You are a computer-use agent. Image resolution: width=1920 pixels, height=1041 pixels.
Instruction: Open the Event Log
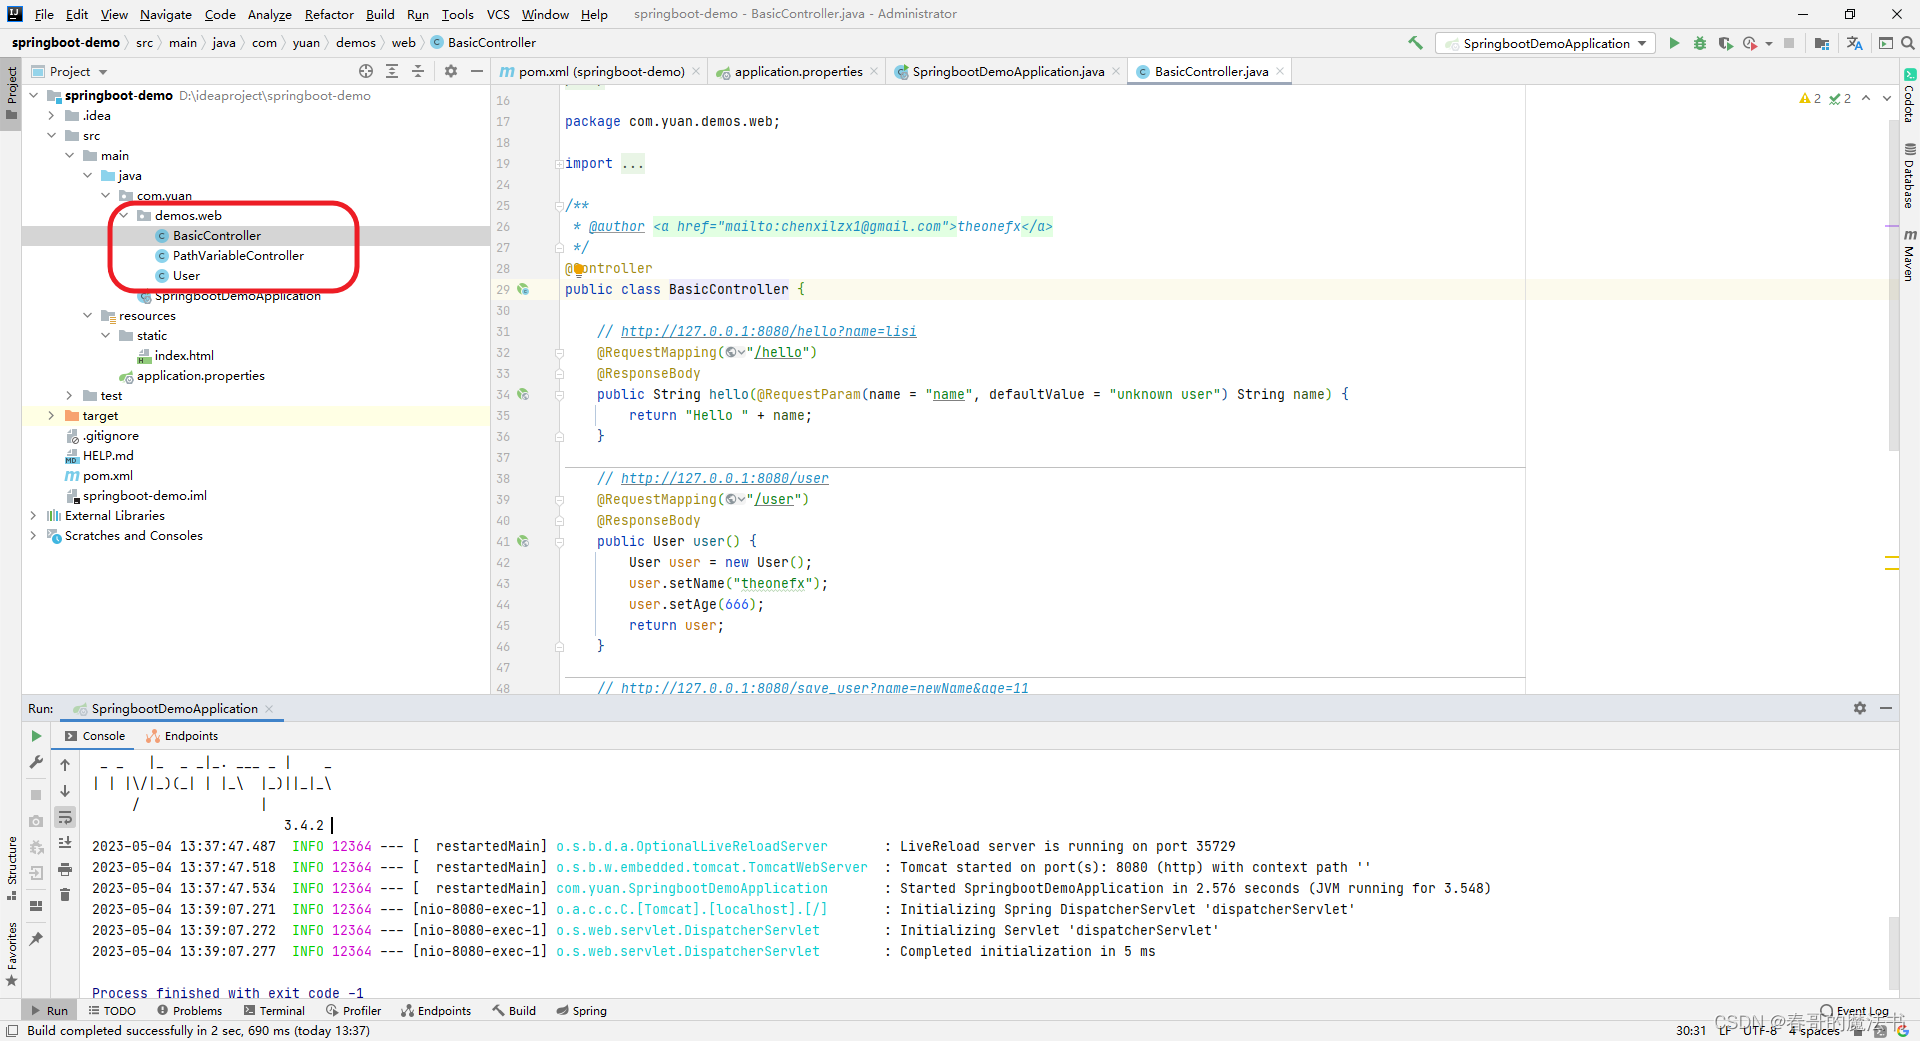click(1855, 1011)
